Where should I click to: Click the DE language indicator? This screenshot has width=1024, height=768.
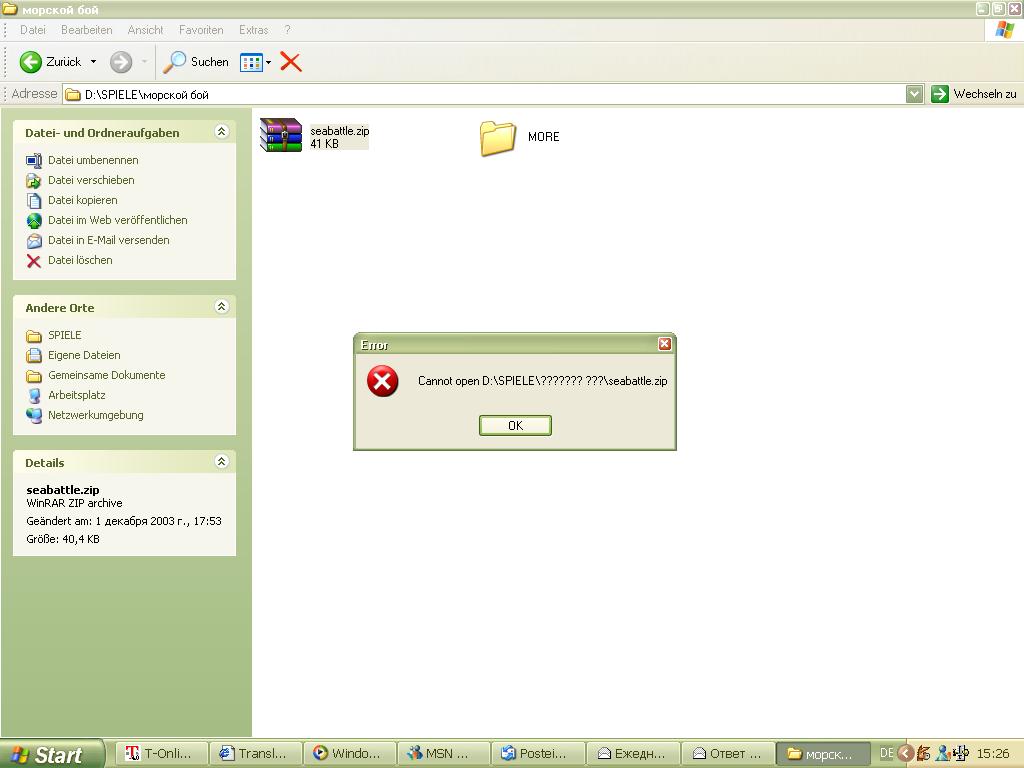click(886, 753)
